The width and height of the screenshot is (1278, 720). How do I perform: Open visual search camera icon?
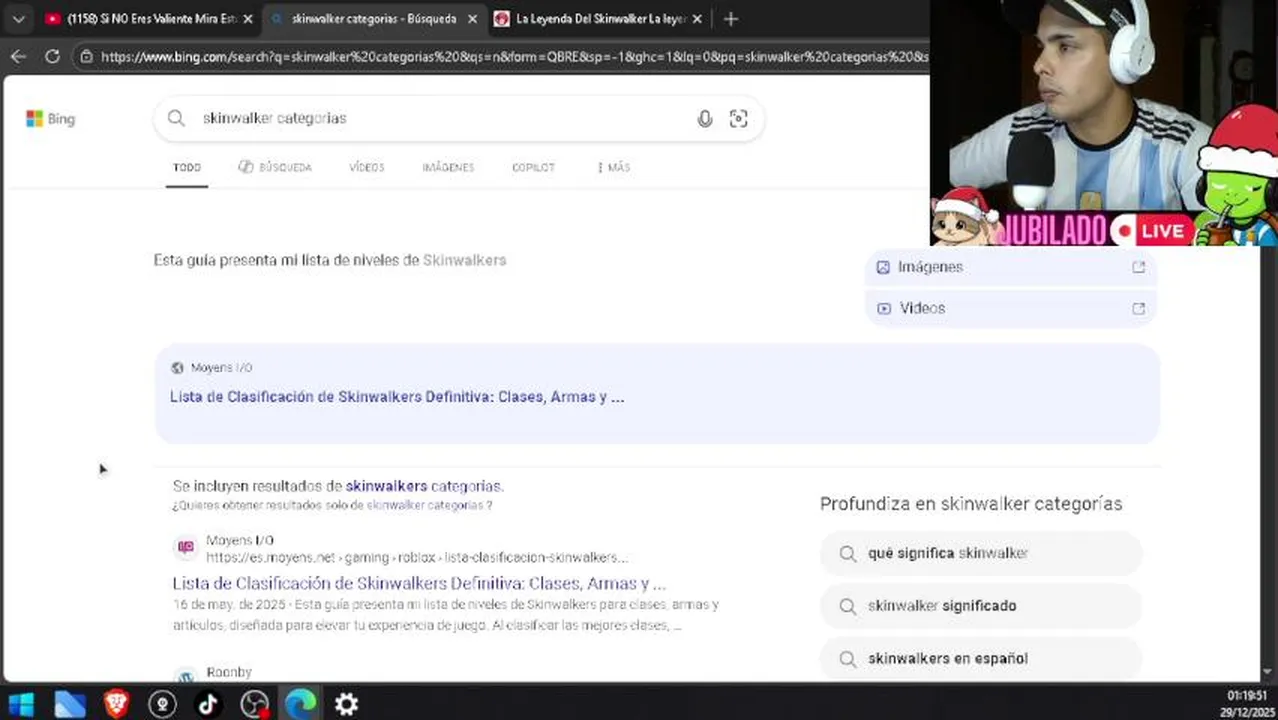coord(738,119)
